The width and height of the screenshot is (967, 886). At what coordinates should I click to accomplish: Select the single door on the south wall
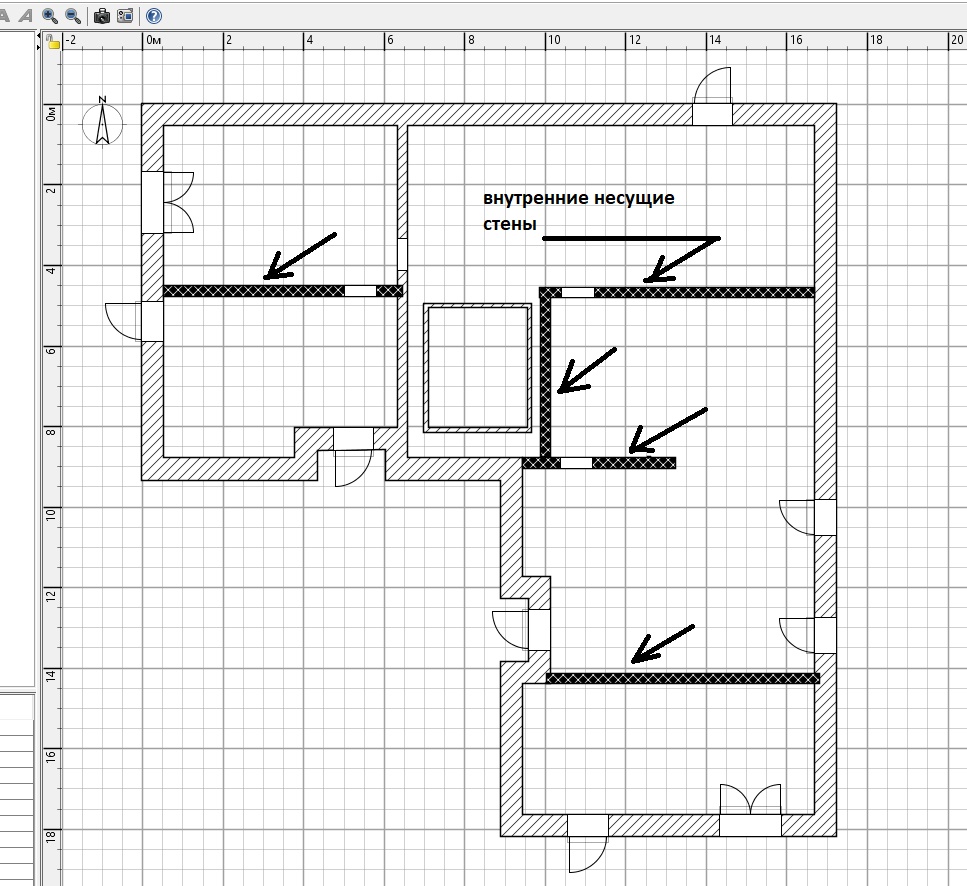pos(588,843)
